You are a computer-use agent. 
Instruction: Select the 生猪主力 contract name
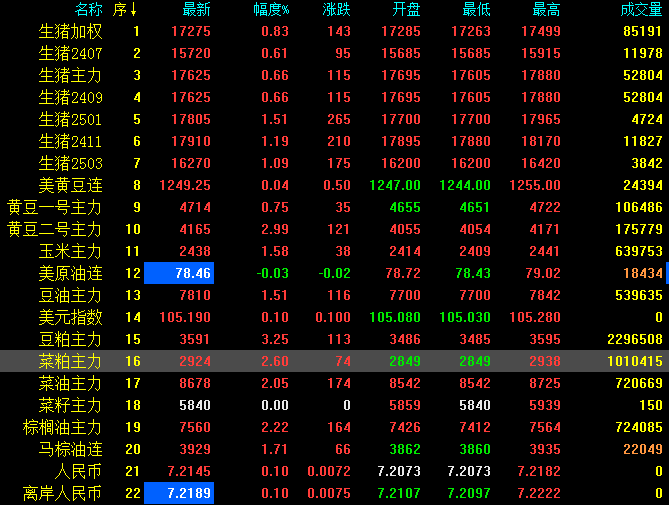click(70, 75)
